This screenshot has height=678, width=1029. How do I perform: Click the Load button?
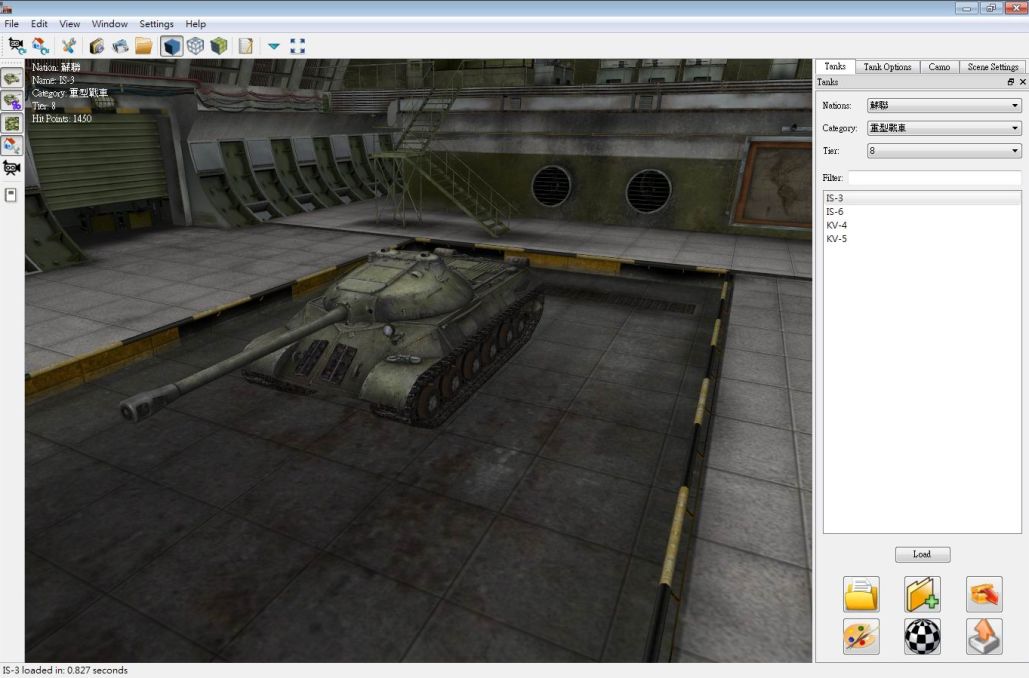pos(921,554)
